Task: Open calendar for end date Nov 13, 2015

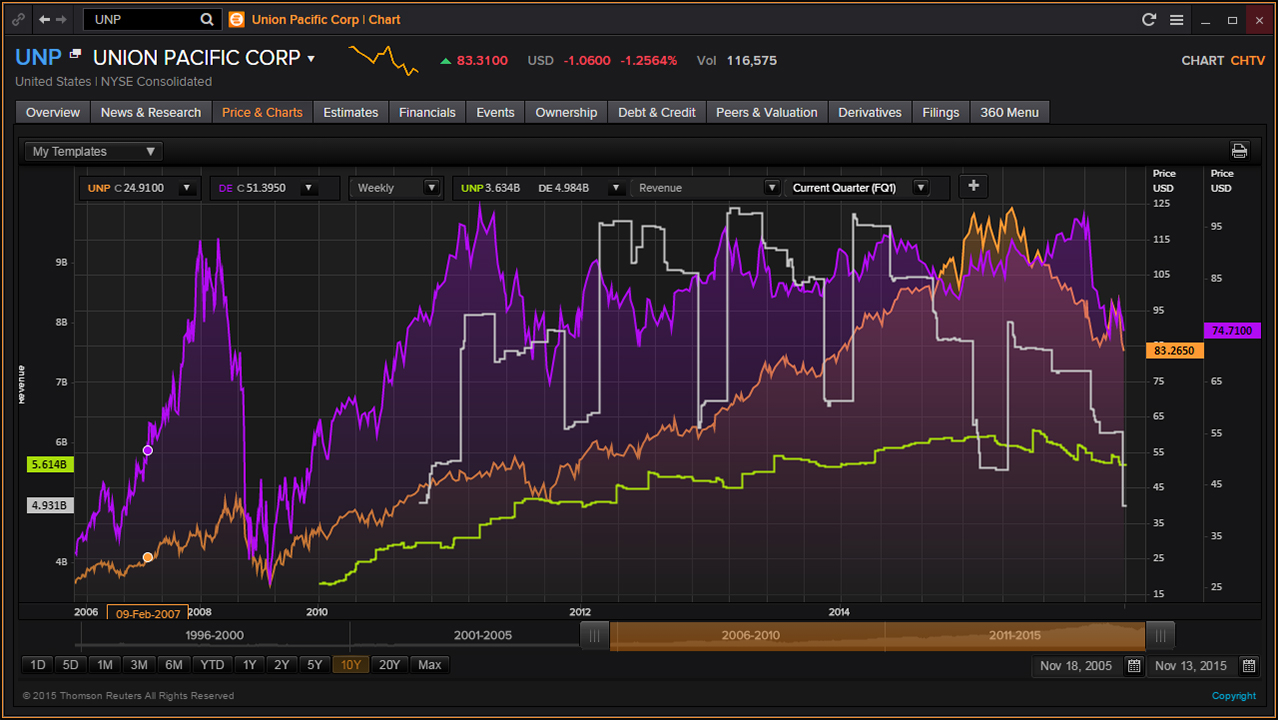Action: coord(1249,666)
